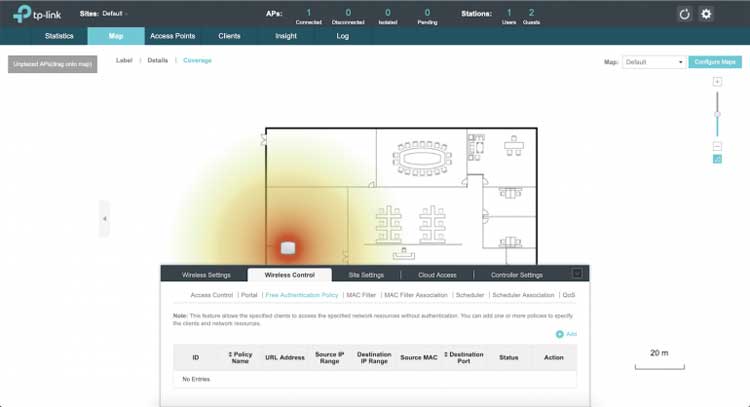Switch to the Access Points tab
750x407 pixels.
(172, 36)
